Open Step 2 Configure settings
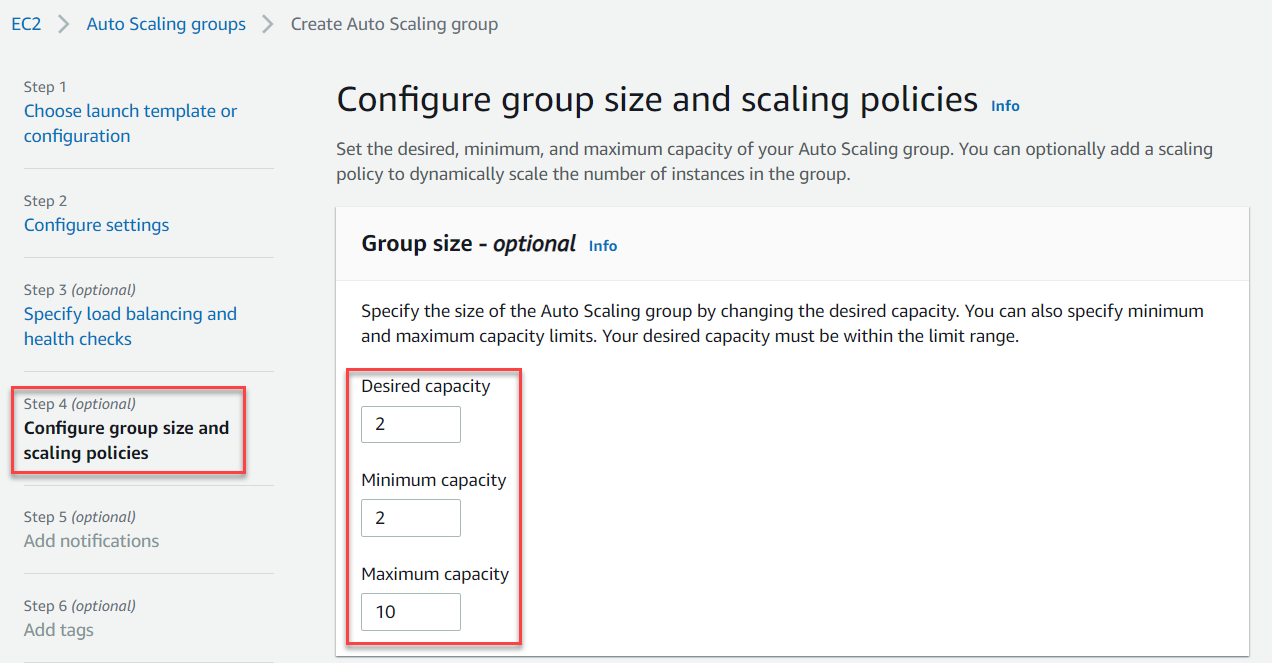 (96, 225)
